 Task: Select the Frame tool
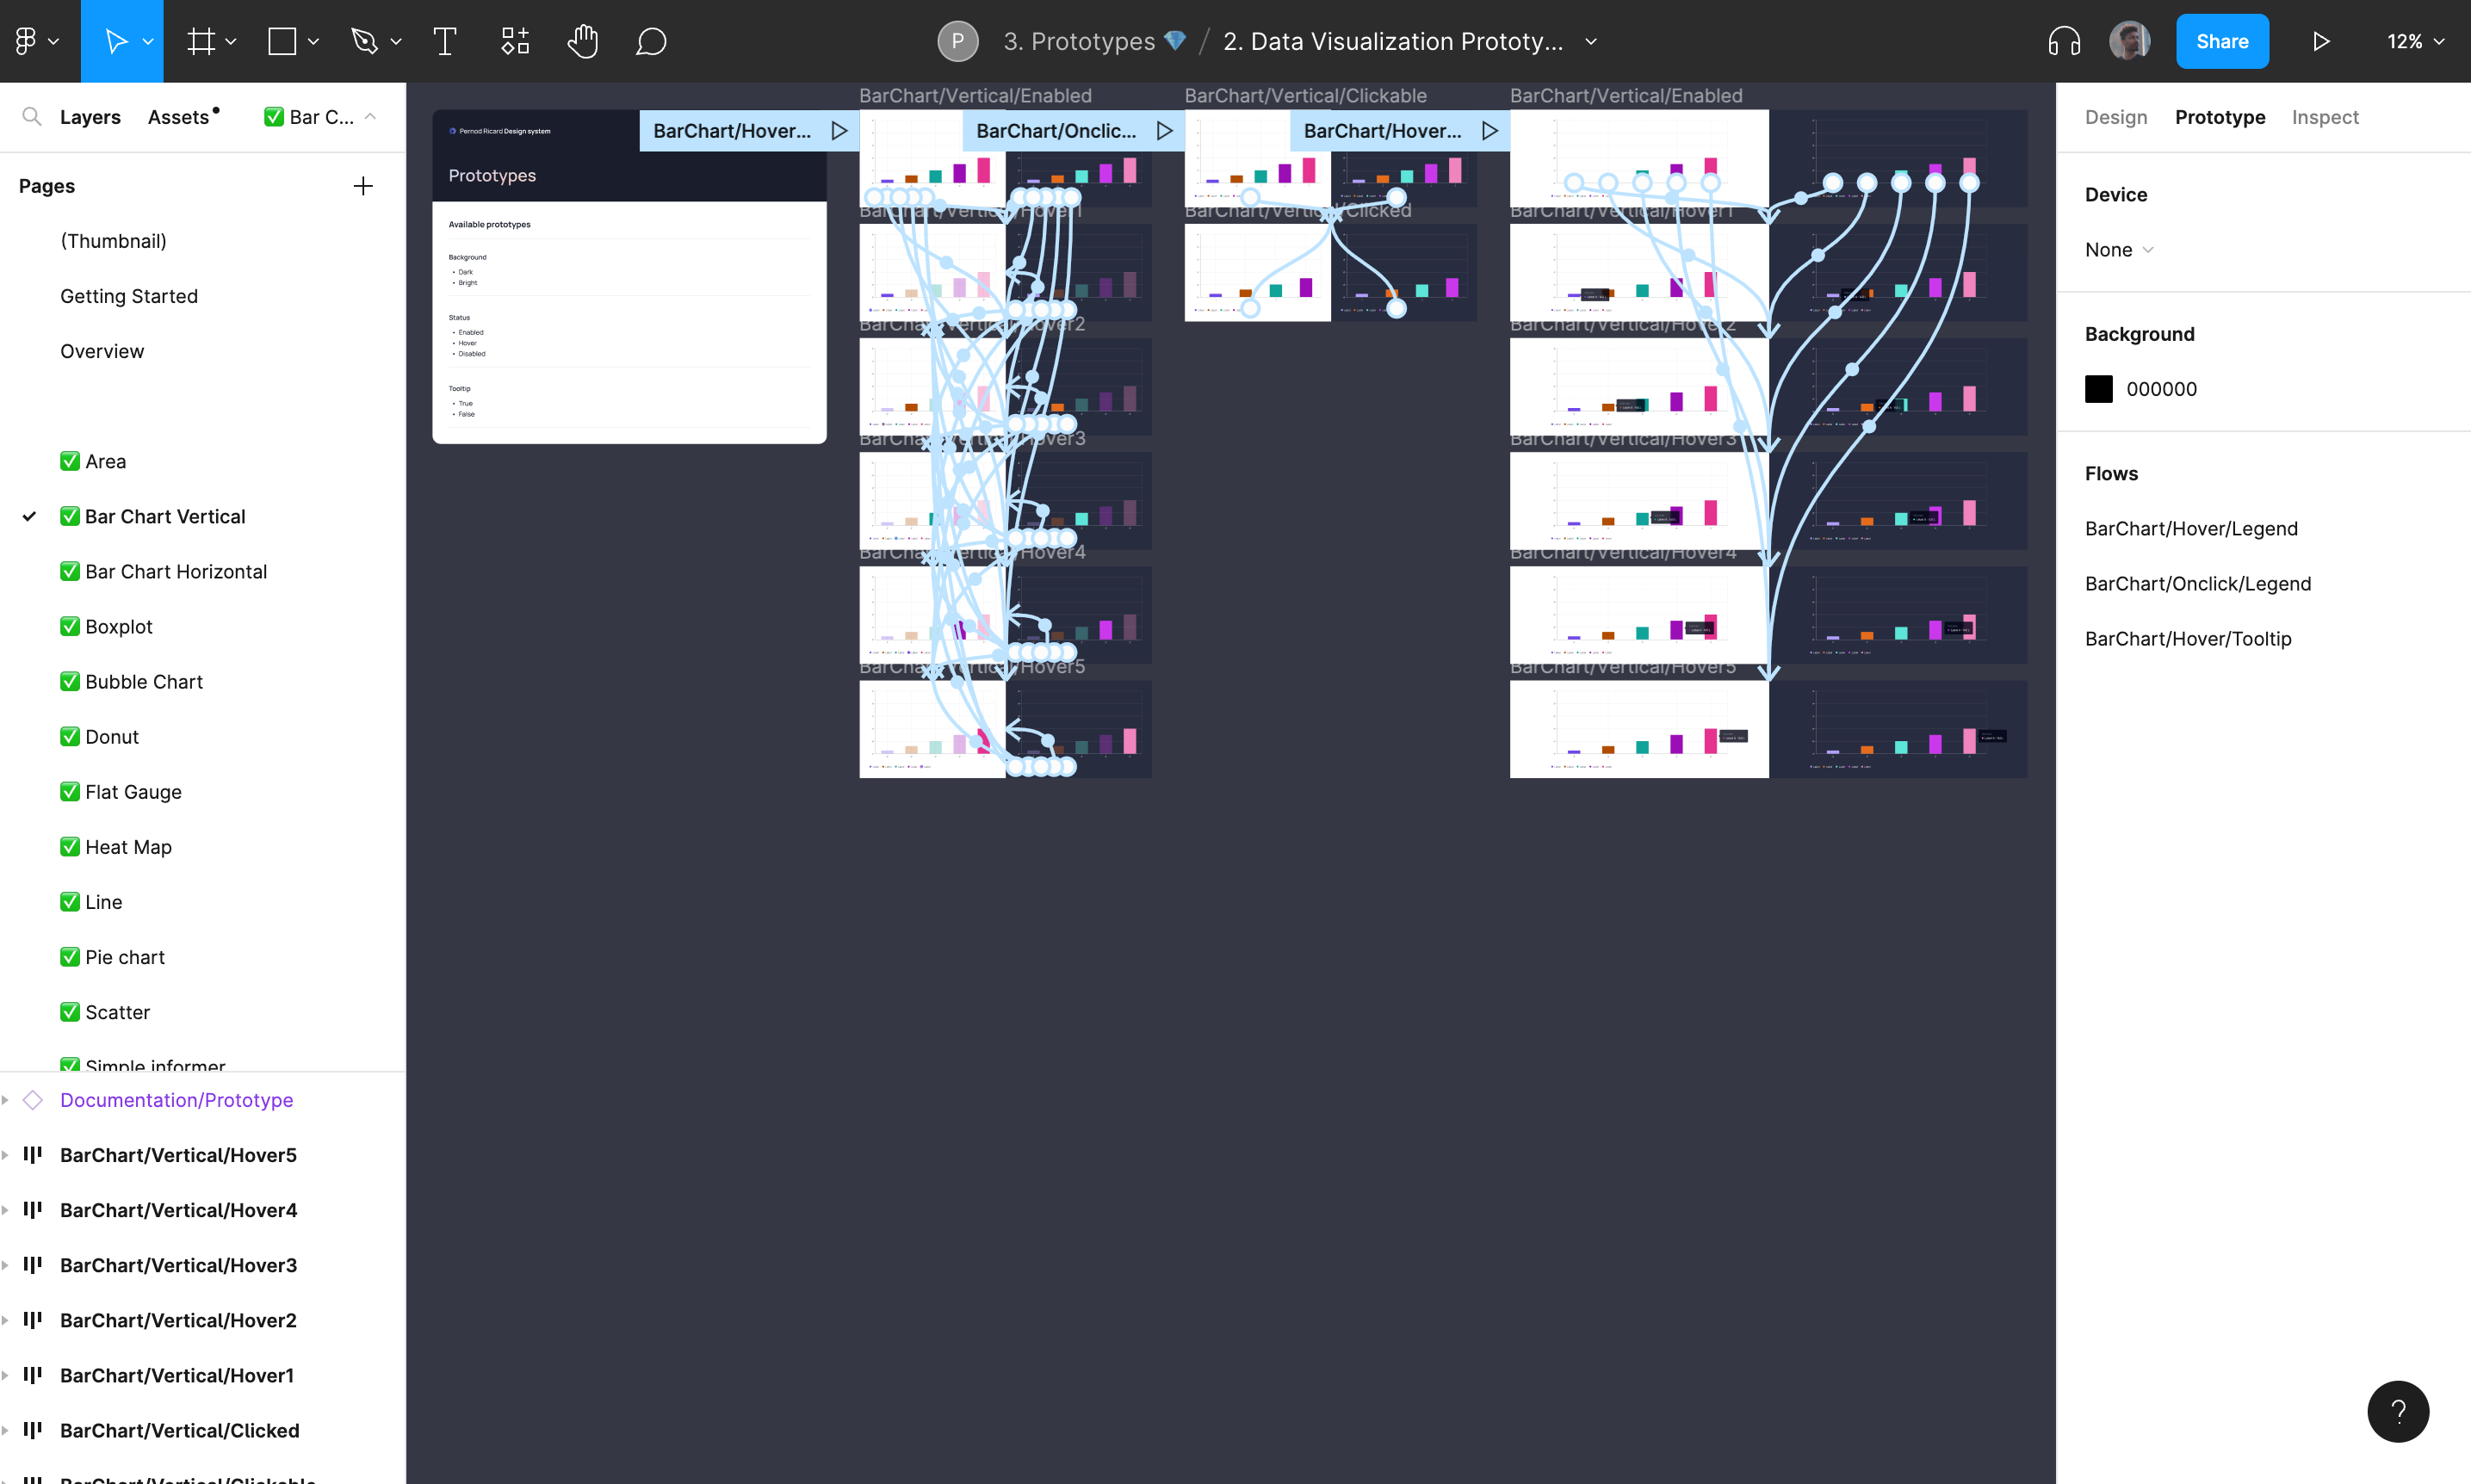[202, 41]
